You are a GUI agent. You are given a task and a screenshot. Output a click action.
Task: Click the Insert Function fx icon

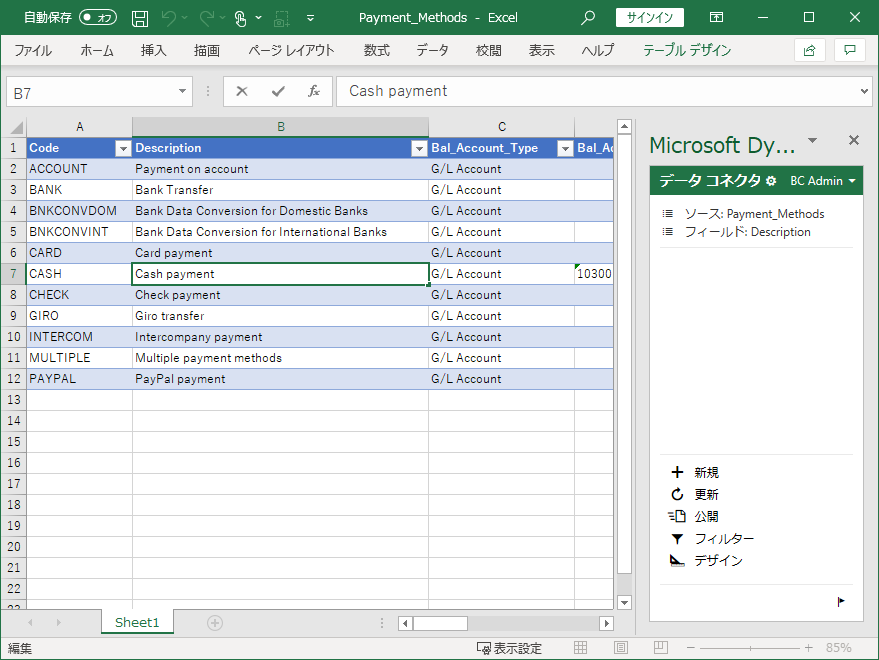click(314, 91)
